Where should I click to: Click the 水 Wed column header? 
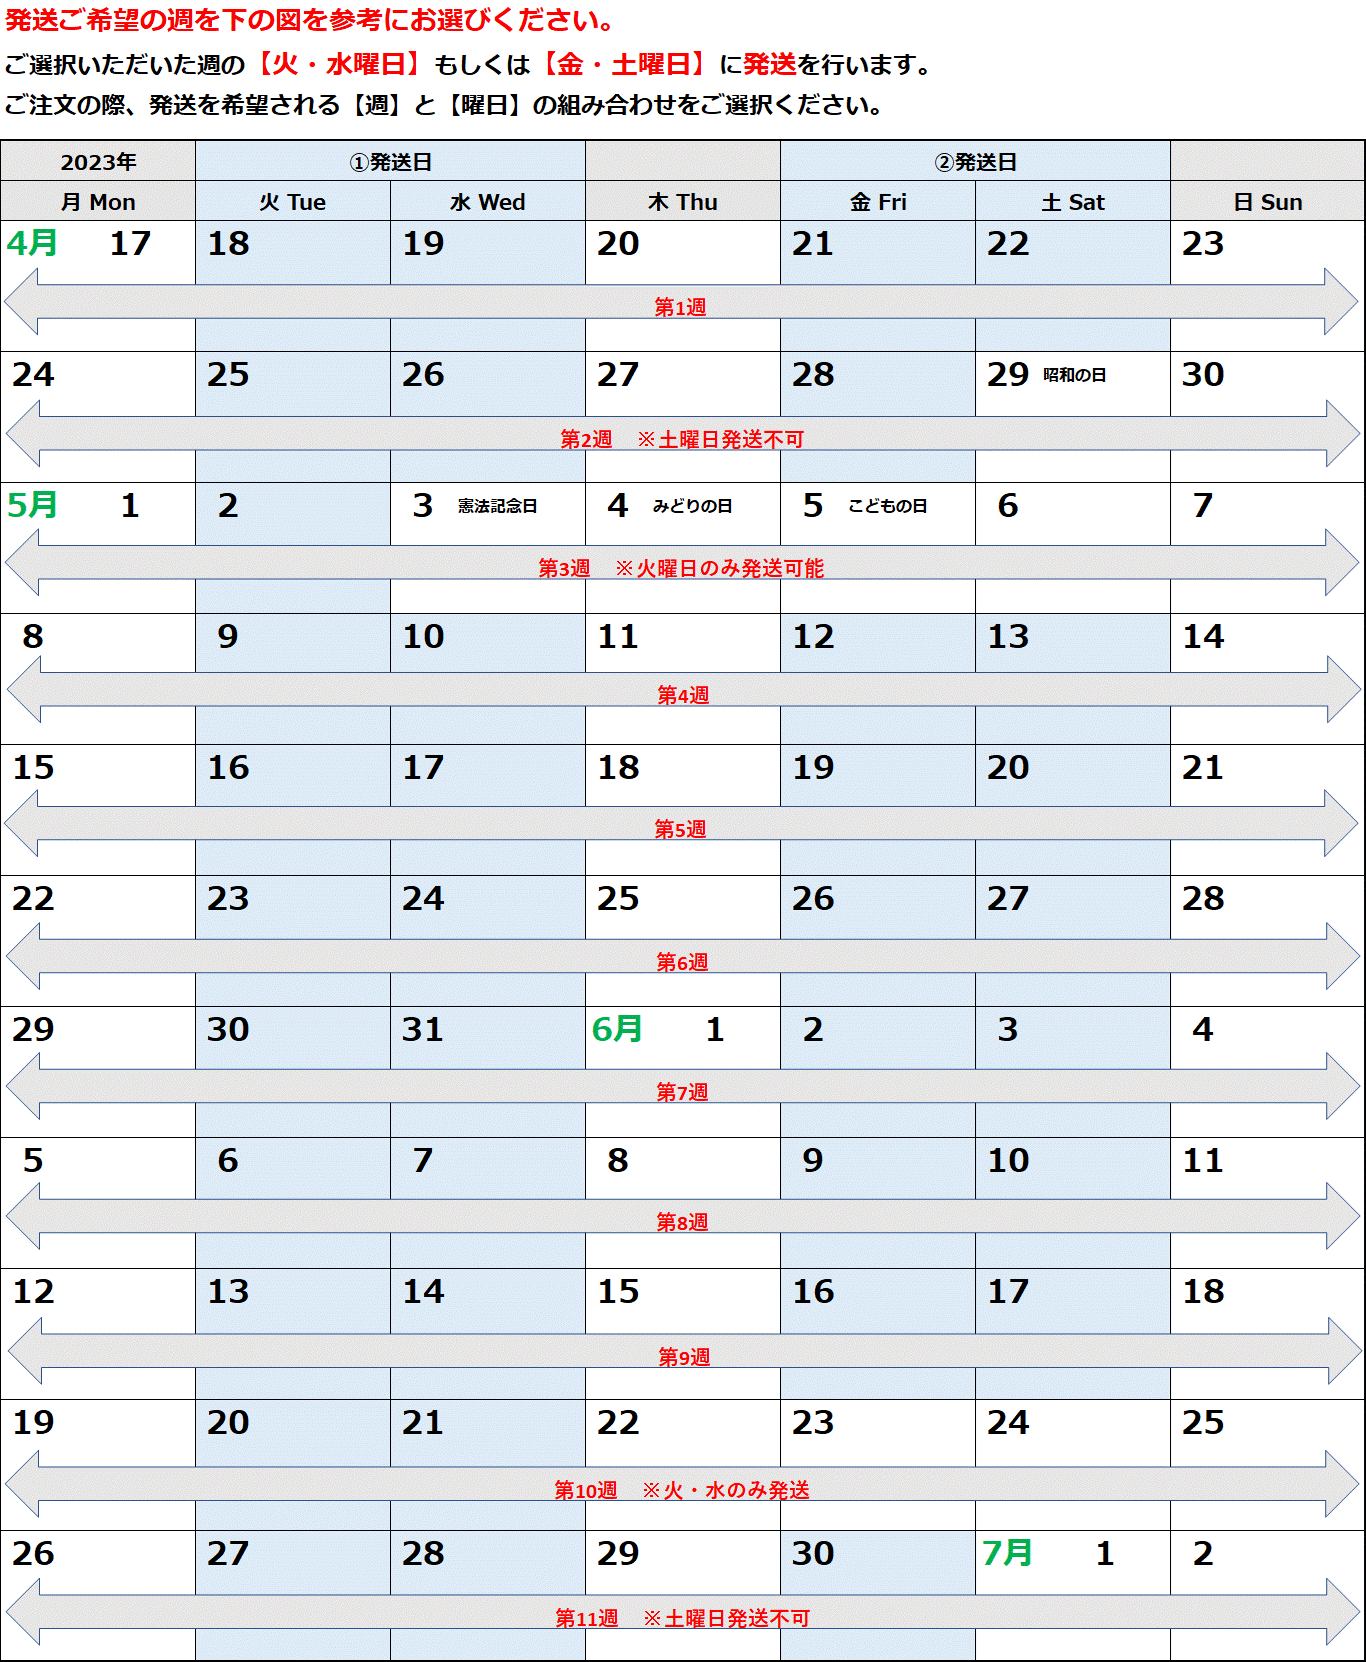point(488,201)
